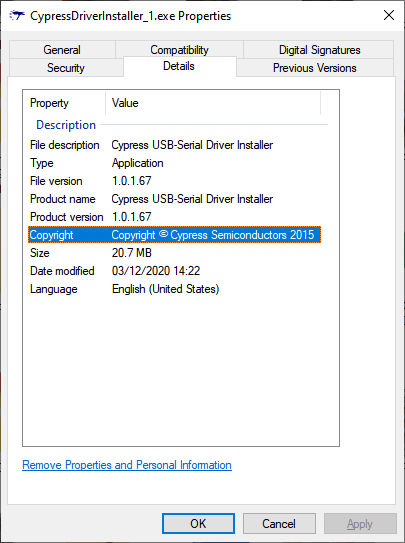Select the File version property label

(56, 181)
